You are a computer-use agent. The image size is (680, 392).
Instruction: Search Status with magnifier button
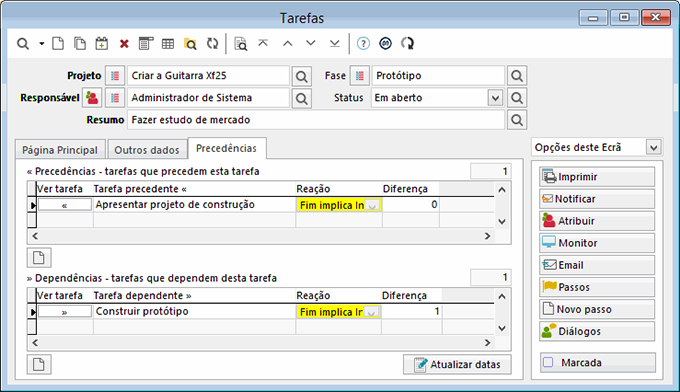click(517, 98)
